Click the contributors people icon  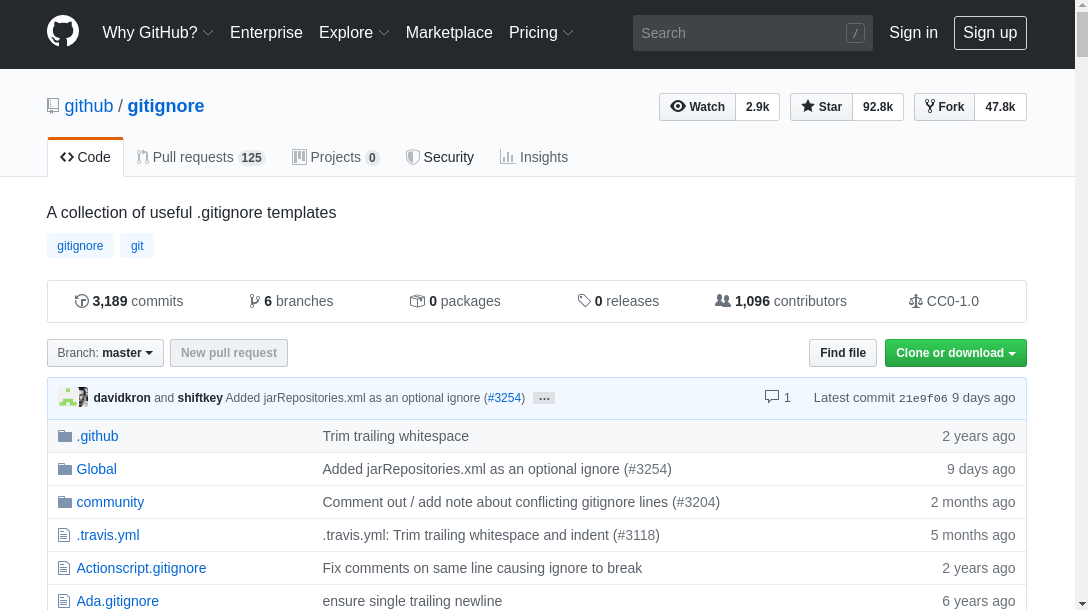point(722,300)
